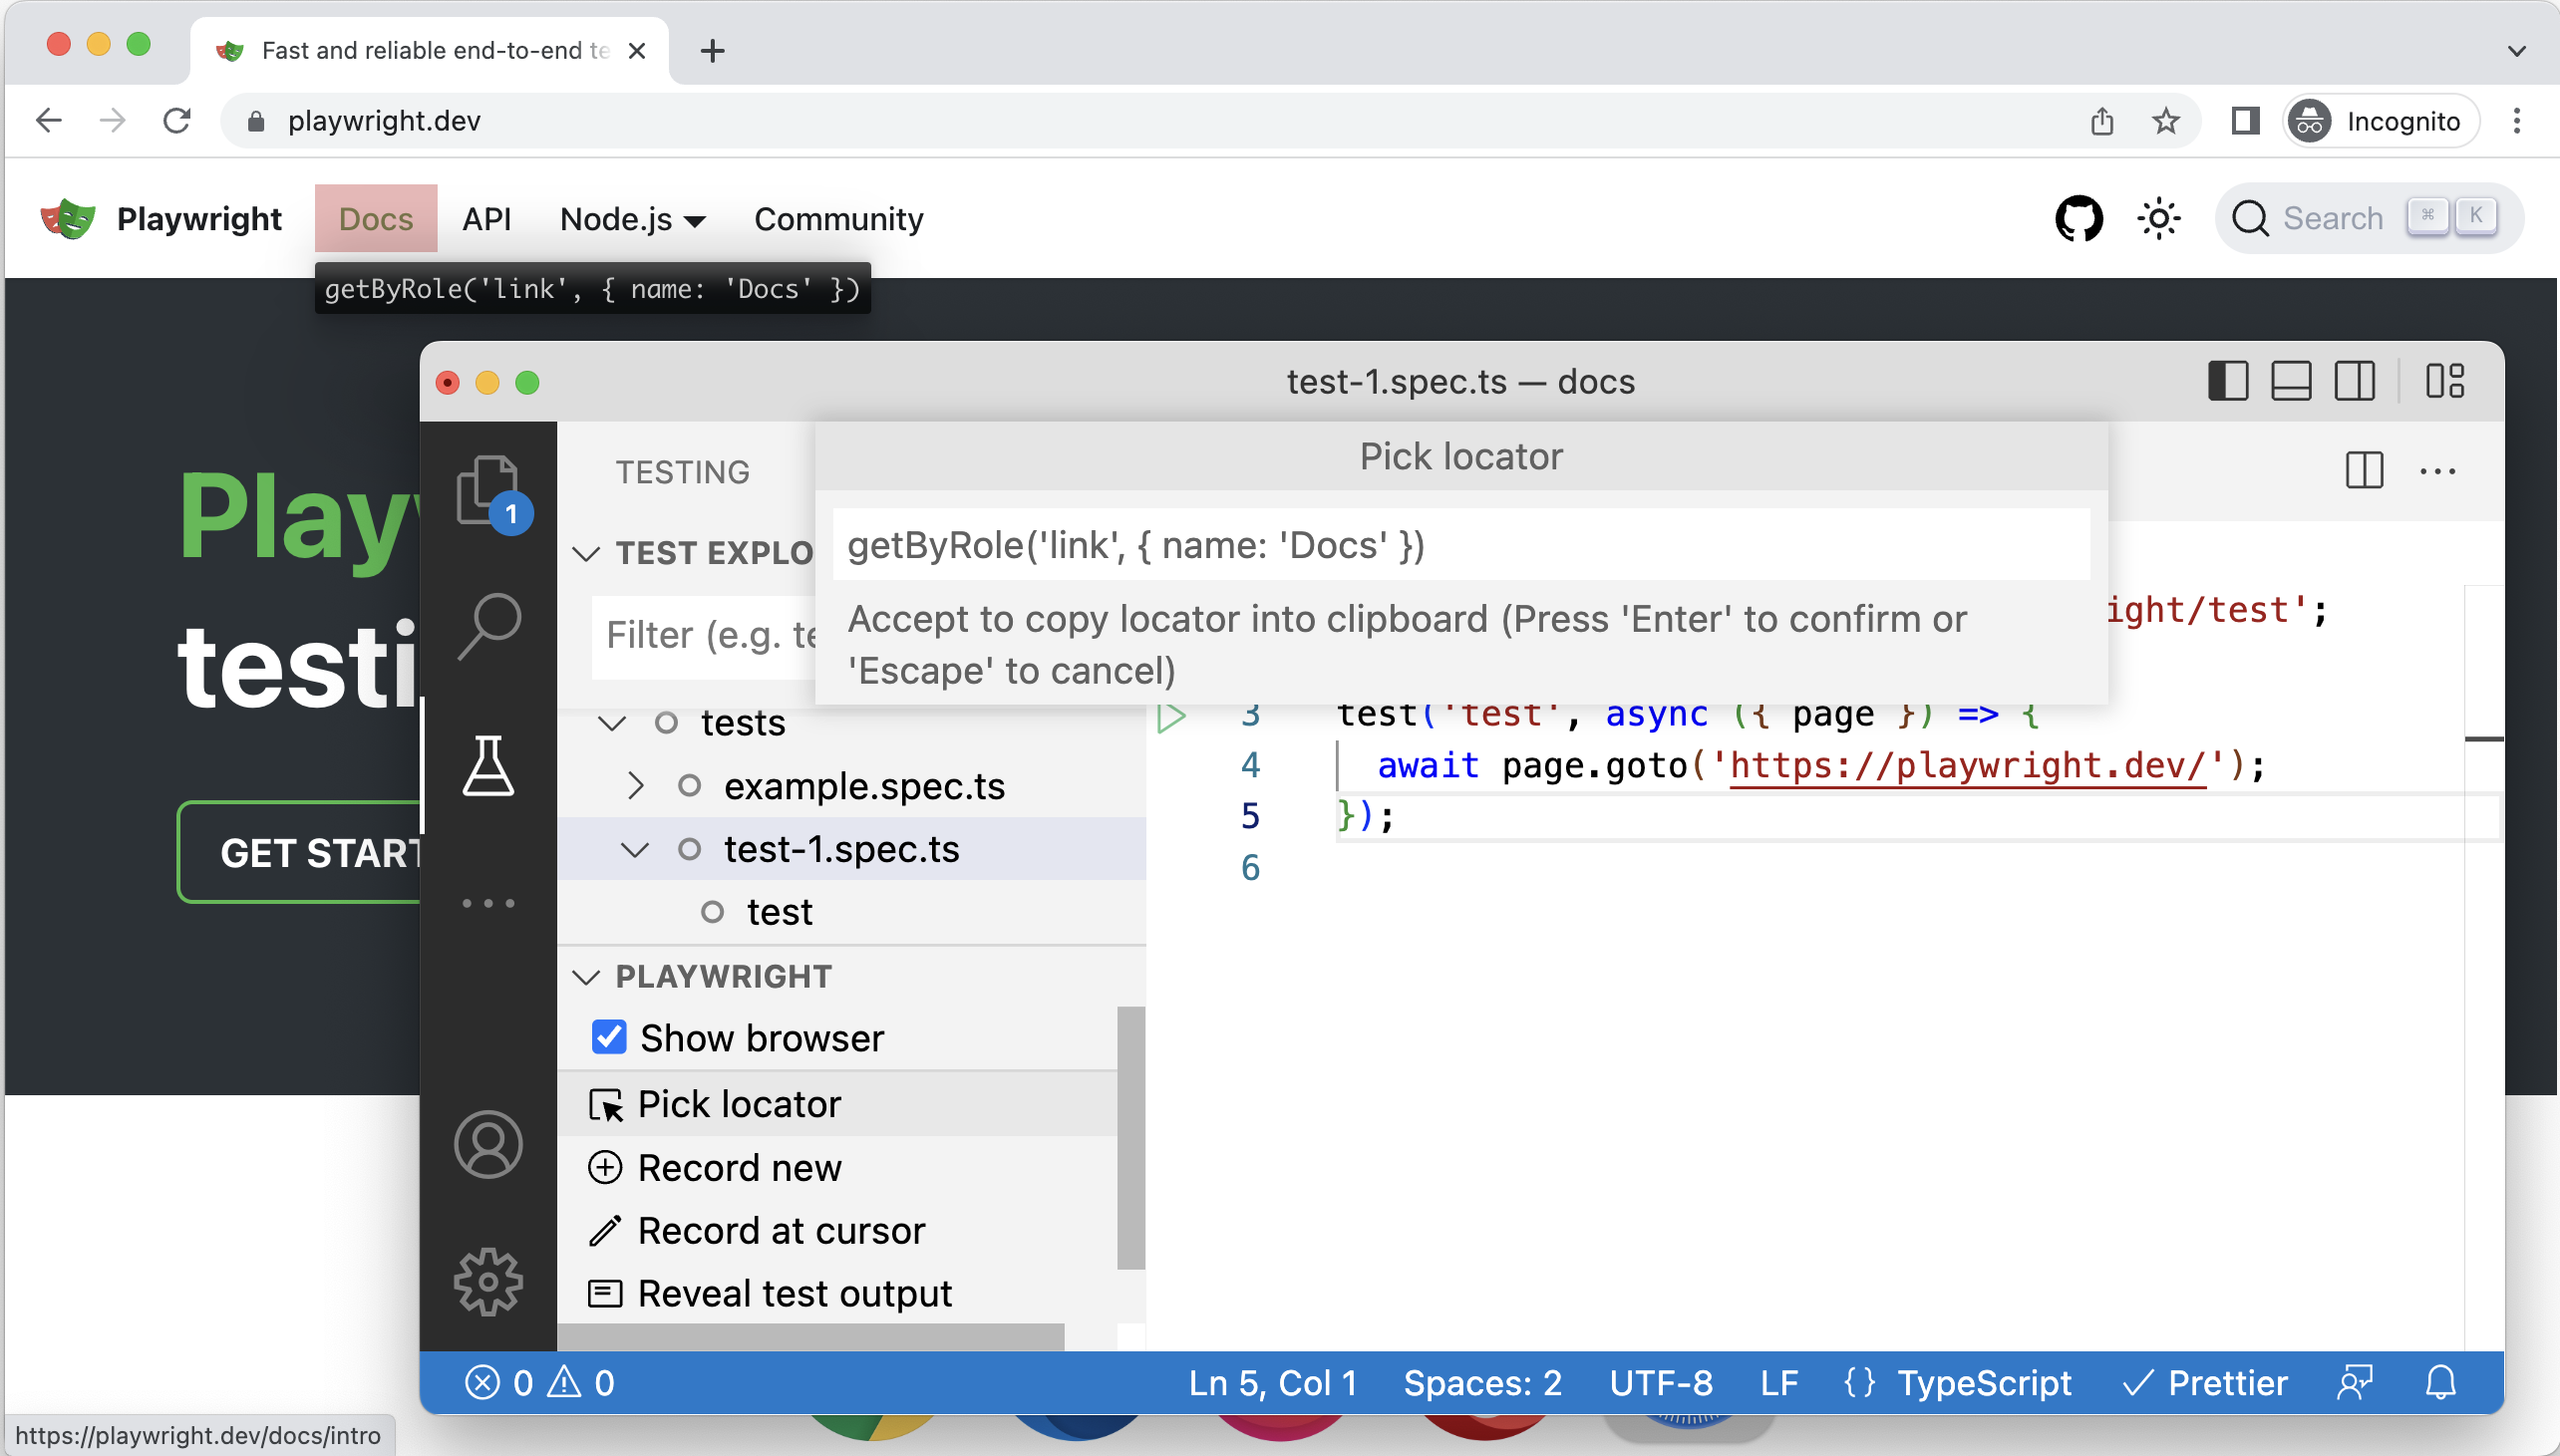Open browser side panel icon
Image resolution: width=2560 pixels, height=1456 pixels.
click(2246, 121)
